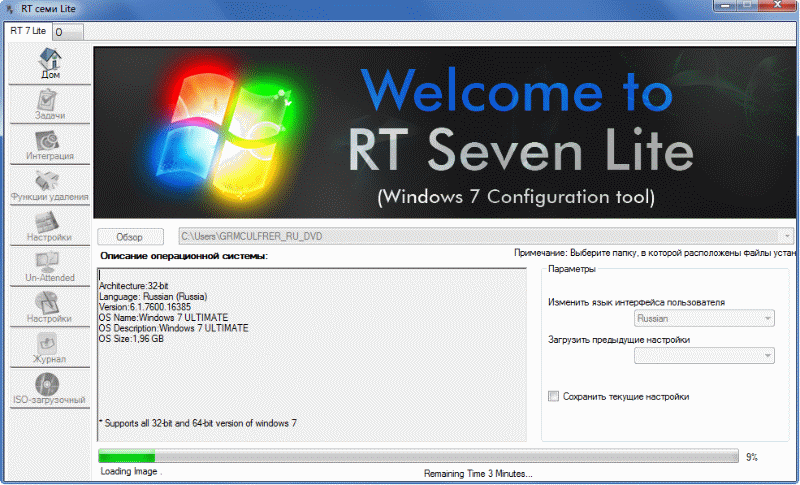Click the Параметры group label

(571, 269)
